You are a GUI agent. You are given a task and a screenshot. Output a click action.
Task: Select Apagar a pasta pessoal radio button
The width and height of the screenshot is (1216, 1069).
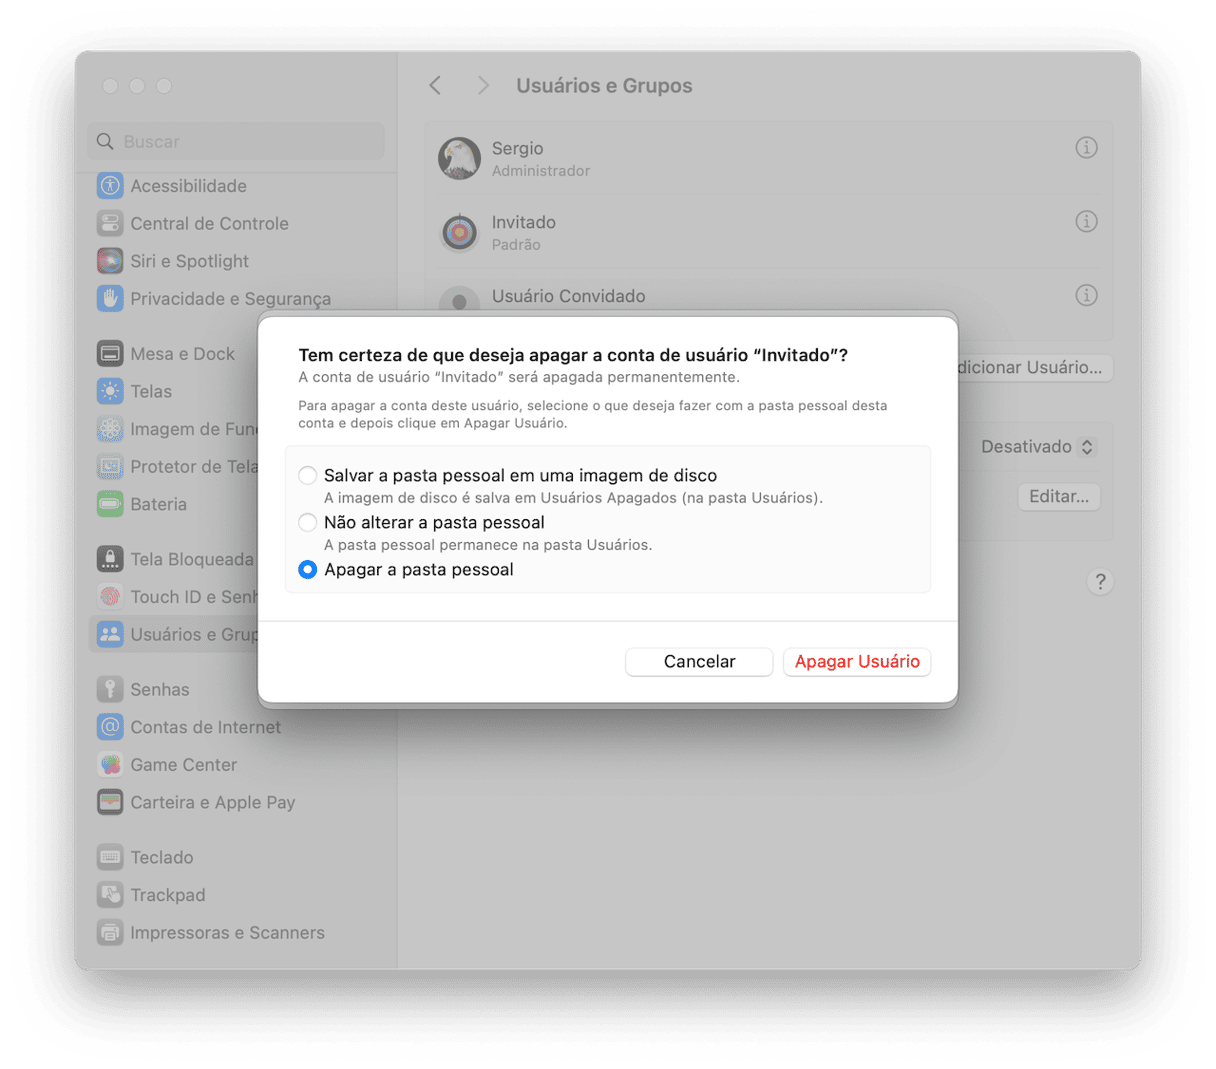(x=308, y=569)
